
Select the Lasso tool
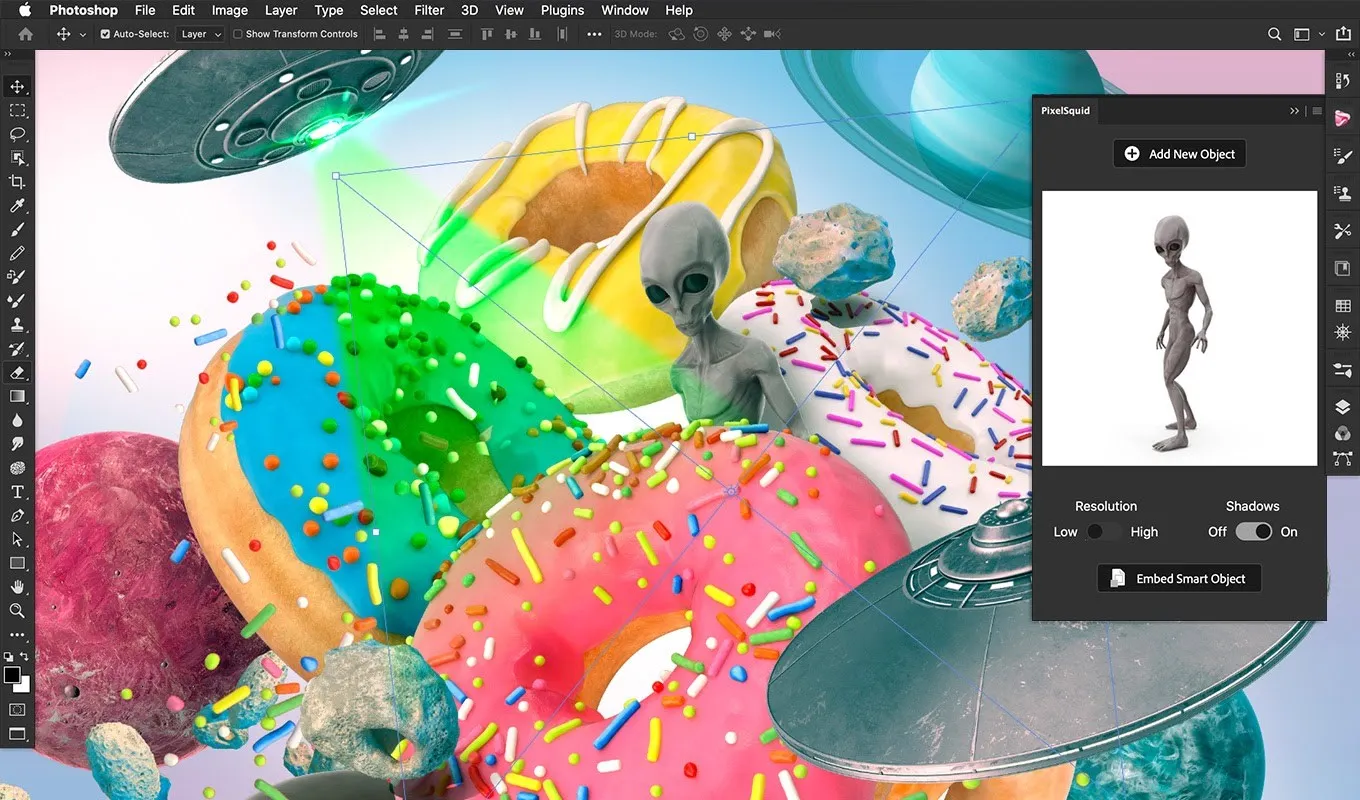click(17, 134)
